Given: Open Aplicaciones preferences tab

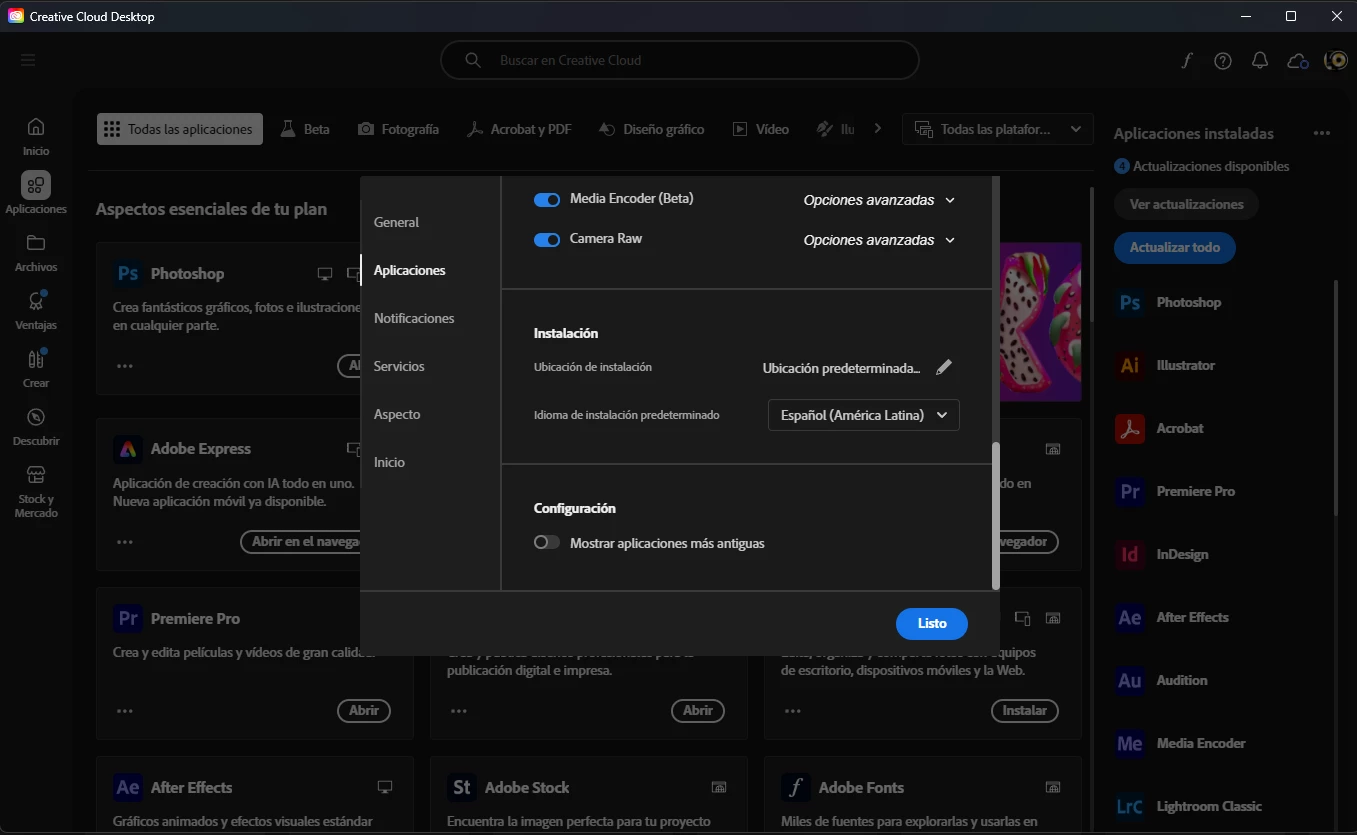Looking at the screenshot, I should point(410,270).
